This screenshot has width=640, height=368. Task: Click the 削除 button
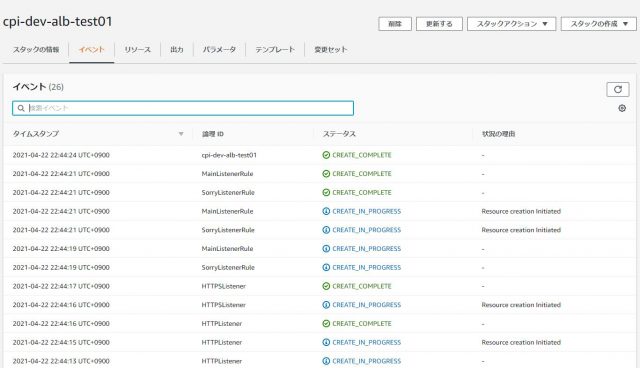click(x=395, y=24)
